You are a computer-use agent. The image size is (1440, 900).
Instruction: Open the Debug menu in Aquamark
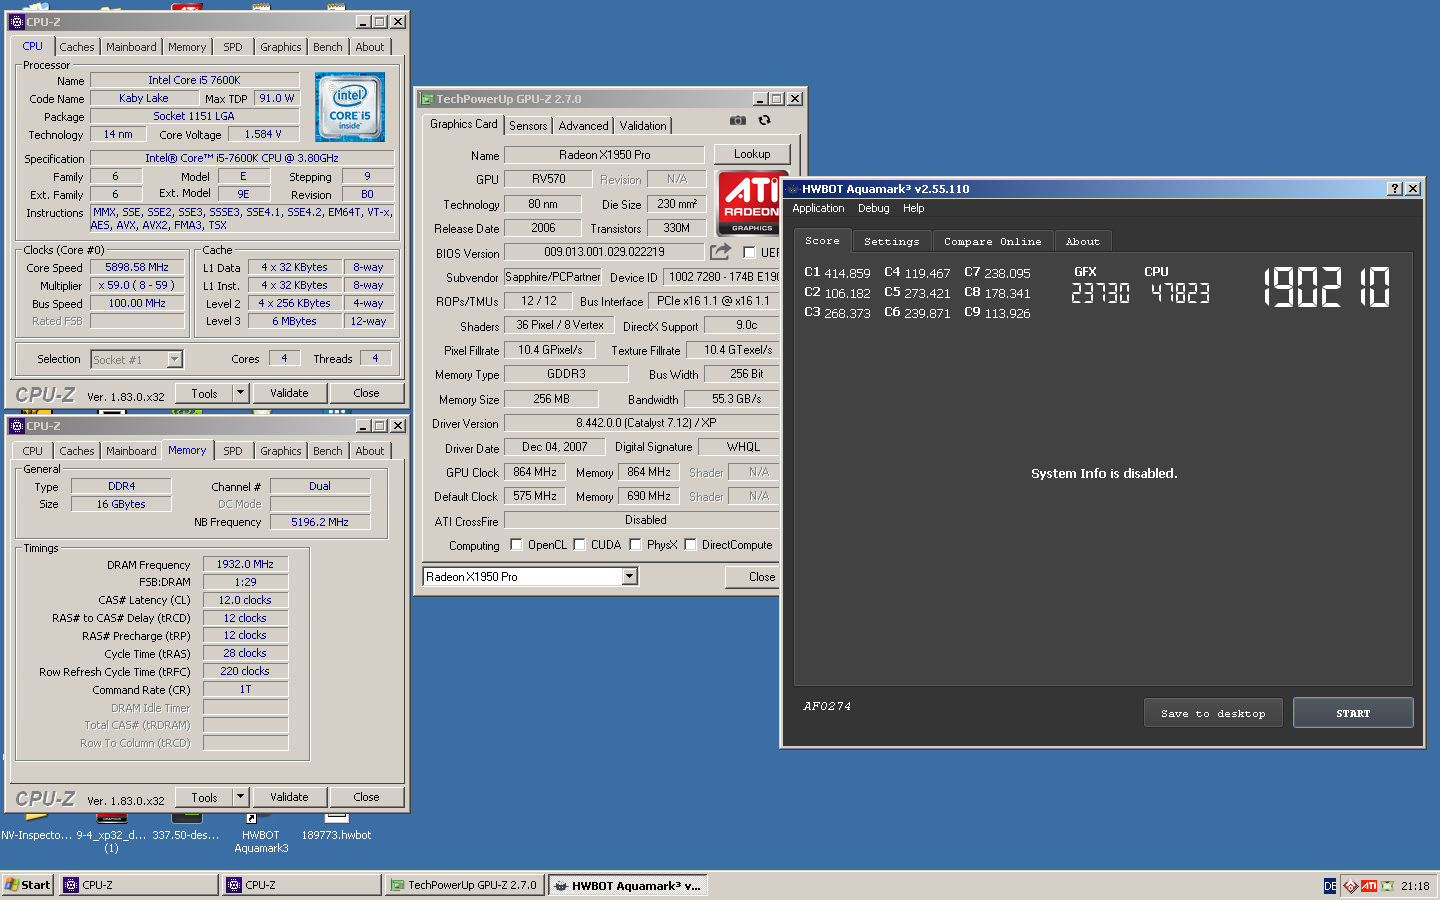[x=873, y=208]
